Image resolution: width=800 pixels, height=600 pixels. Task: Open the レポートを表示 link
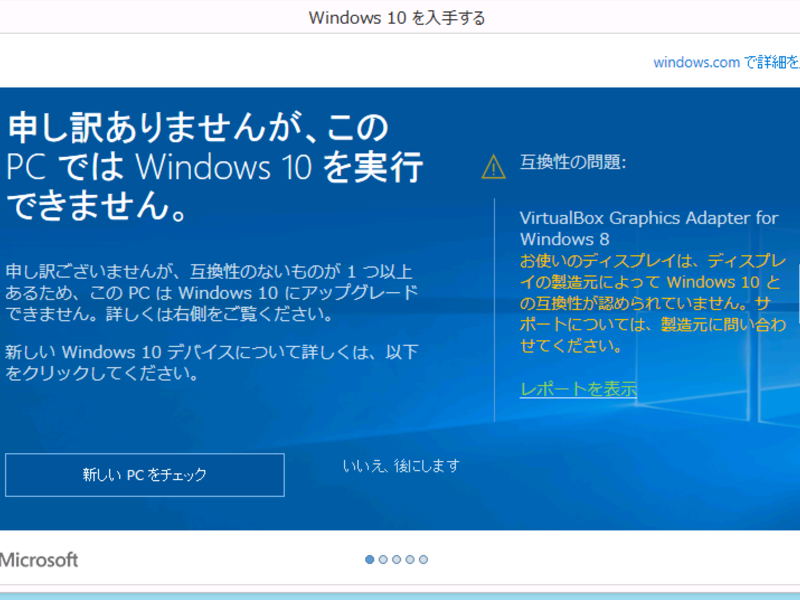click(x=578, y=389)
